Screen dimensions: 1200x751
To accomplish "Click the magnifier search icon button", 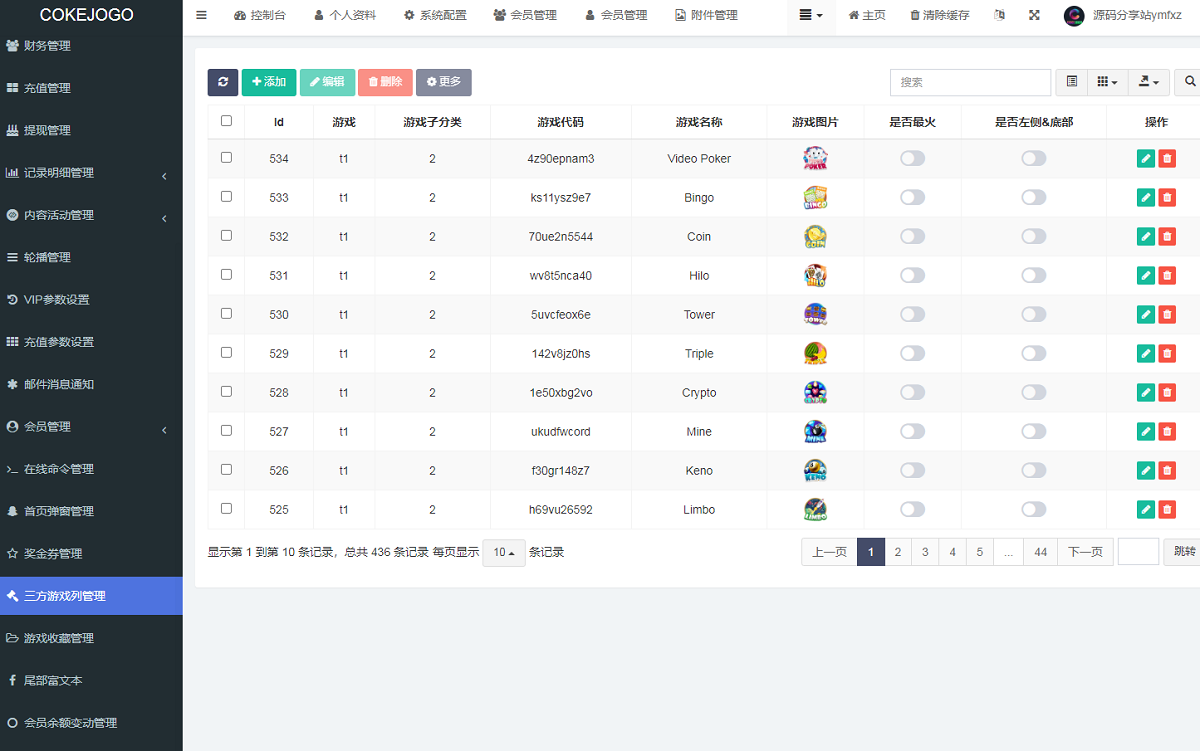I will coord(1190,82).
